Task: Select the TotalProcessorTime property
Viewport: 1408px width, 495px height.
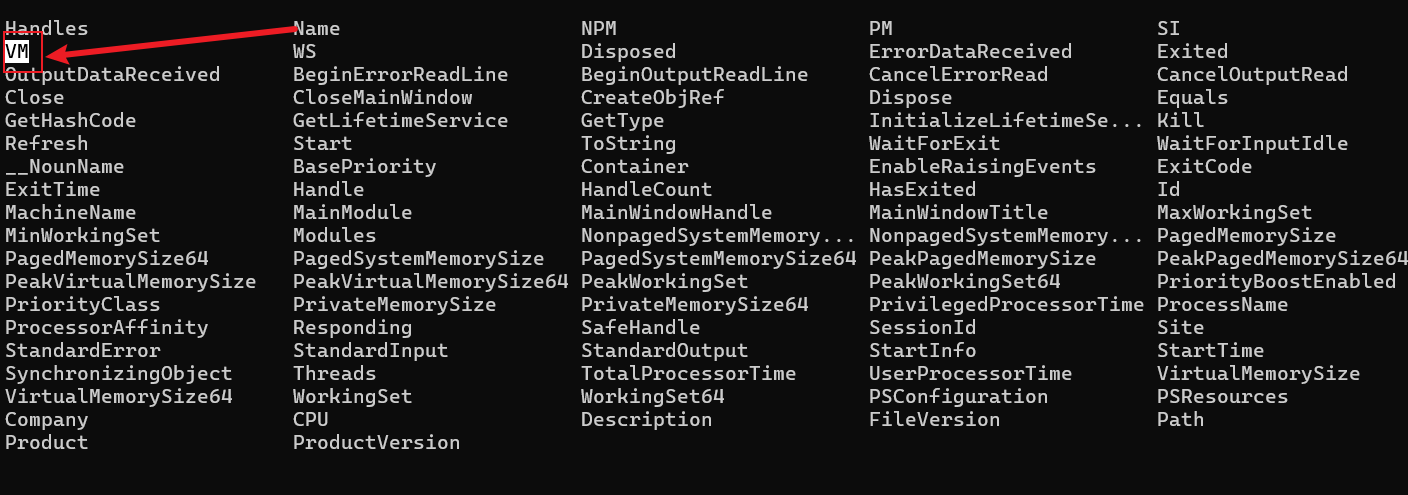Action: [x=688, y=373]
